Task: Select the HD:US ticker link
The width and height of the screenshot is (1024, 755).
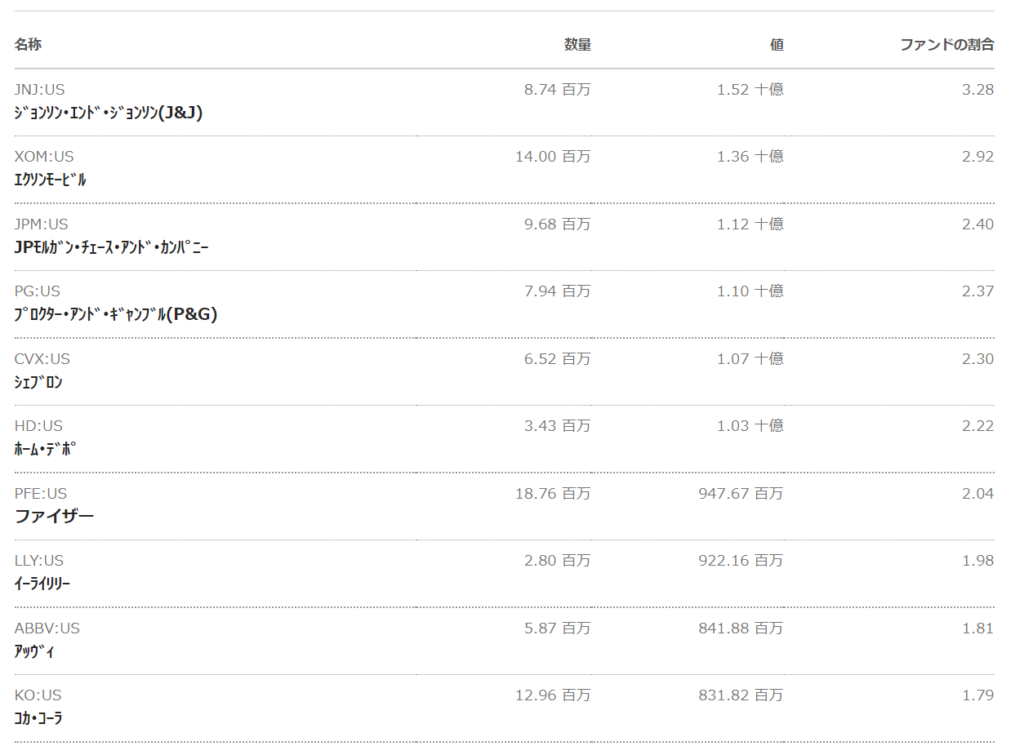Action: 38,426
